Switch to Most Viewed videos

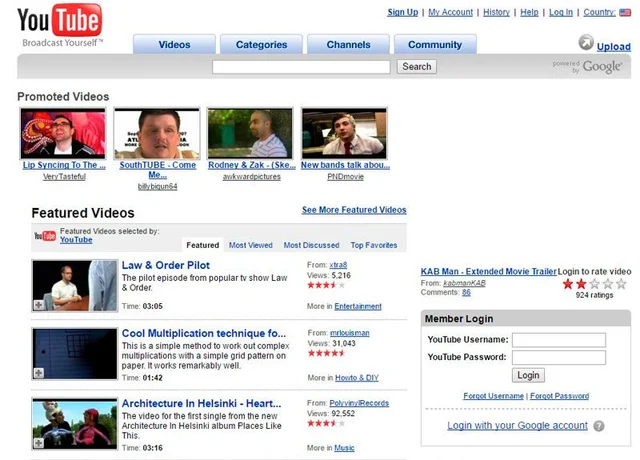251,245
